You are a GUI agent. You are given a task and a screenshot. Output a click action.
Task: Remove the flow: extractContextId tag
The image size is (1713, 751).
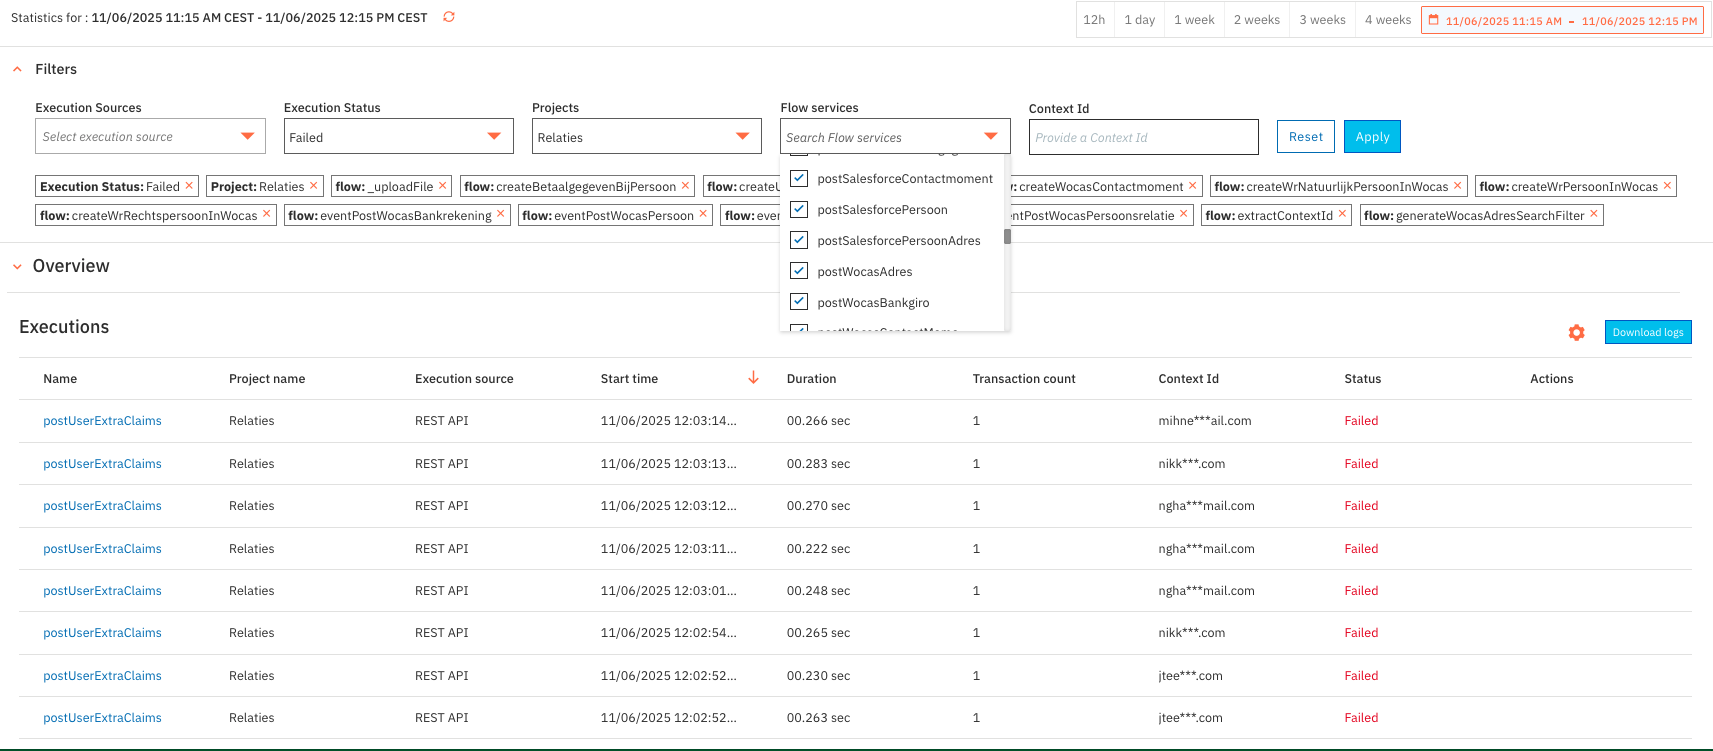click(x=1342, y=214)
